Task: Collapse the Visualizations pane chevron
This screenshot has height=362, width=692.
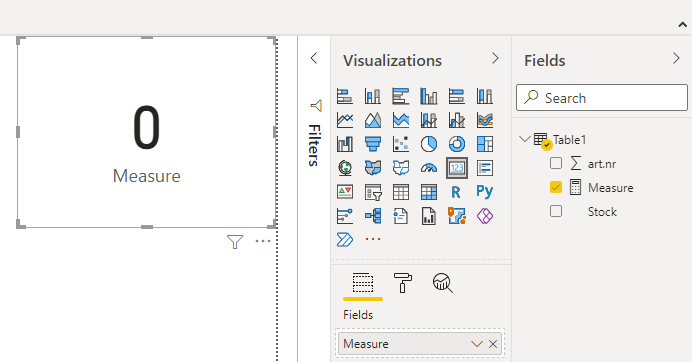Action: 495,58
